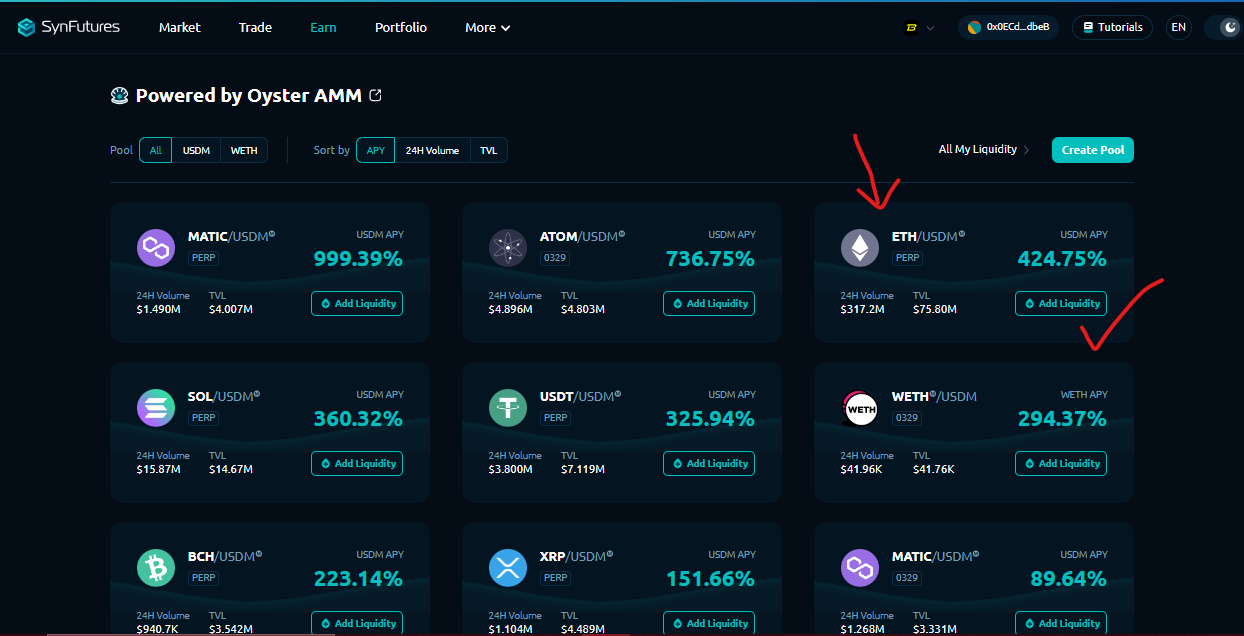Viewport: 1244px width, 636px height.
Task: Sort pools by TVL
Action: coord(488,150)
